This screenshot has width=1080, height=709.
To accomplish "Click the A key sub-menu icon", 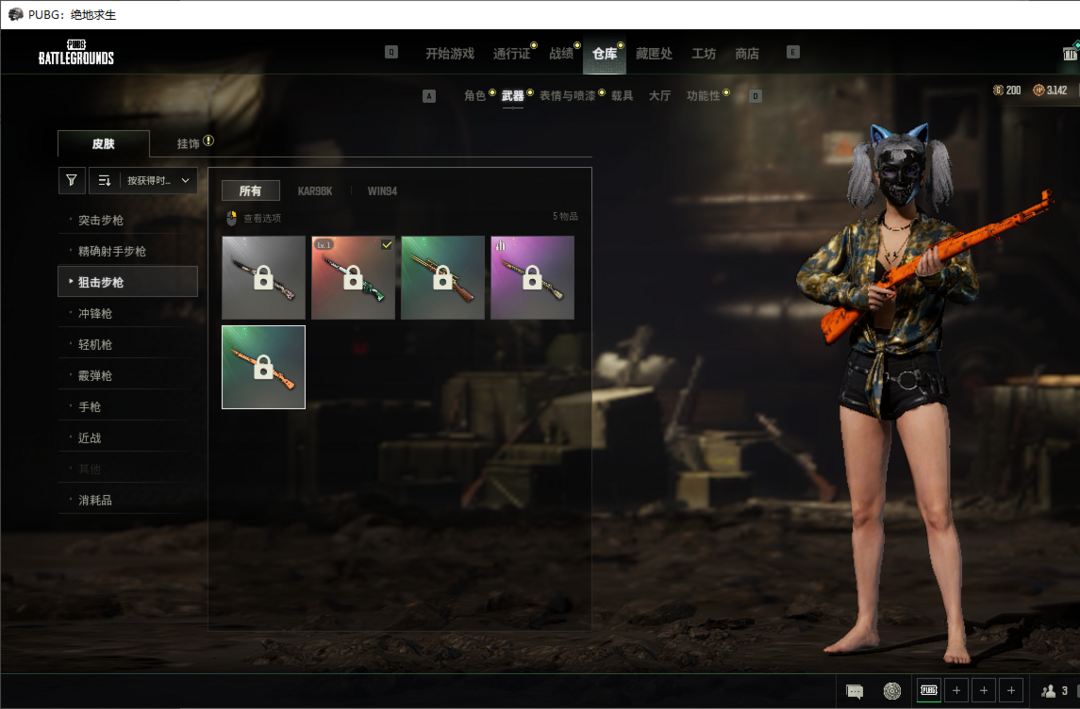I will click(x=429, y=96).
